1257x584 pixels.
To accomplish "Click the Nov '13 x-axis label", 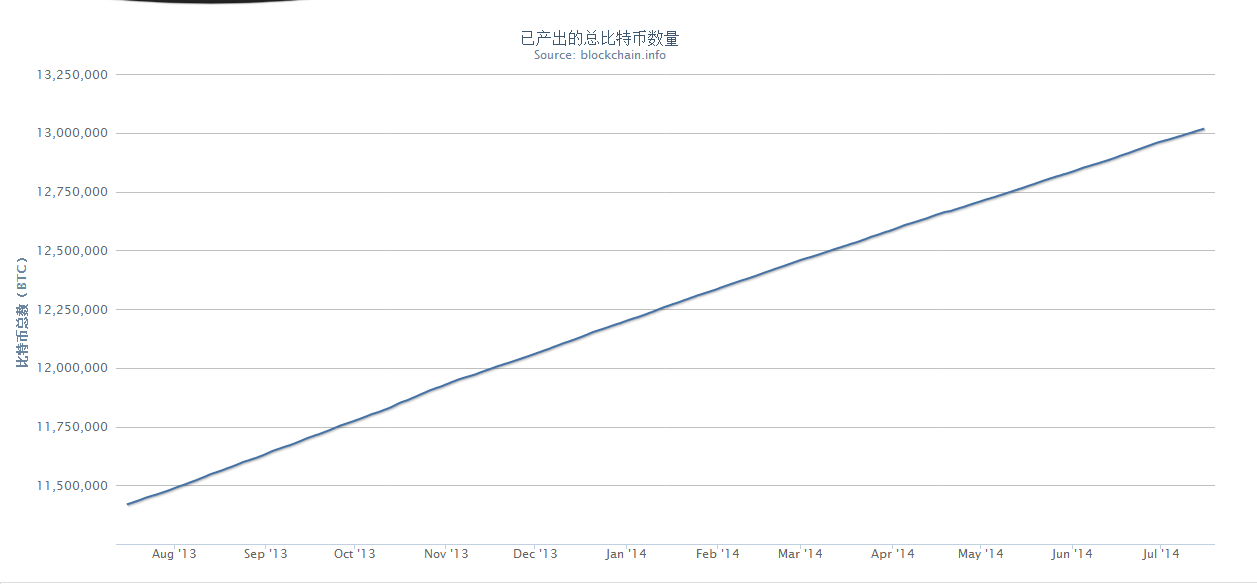I will [446, 553].
